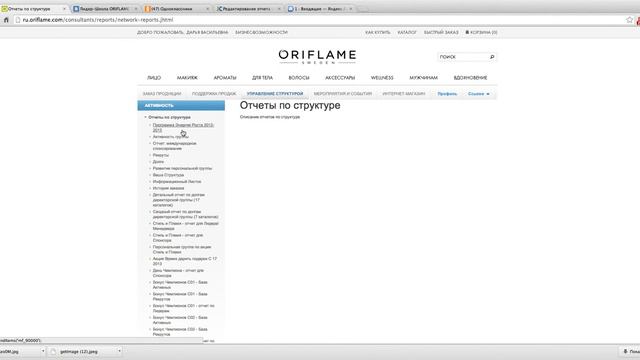640x360 pixels.
Task: Open the Долги report
Action: coord(158,162)
